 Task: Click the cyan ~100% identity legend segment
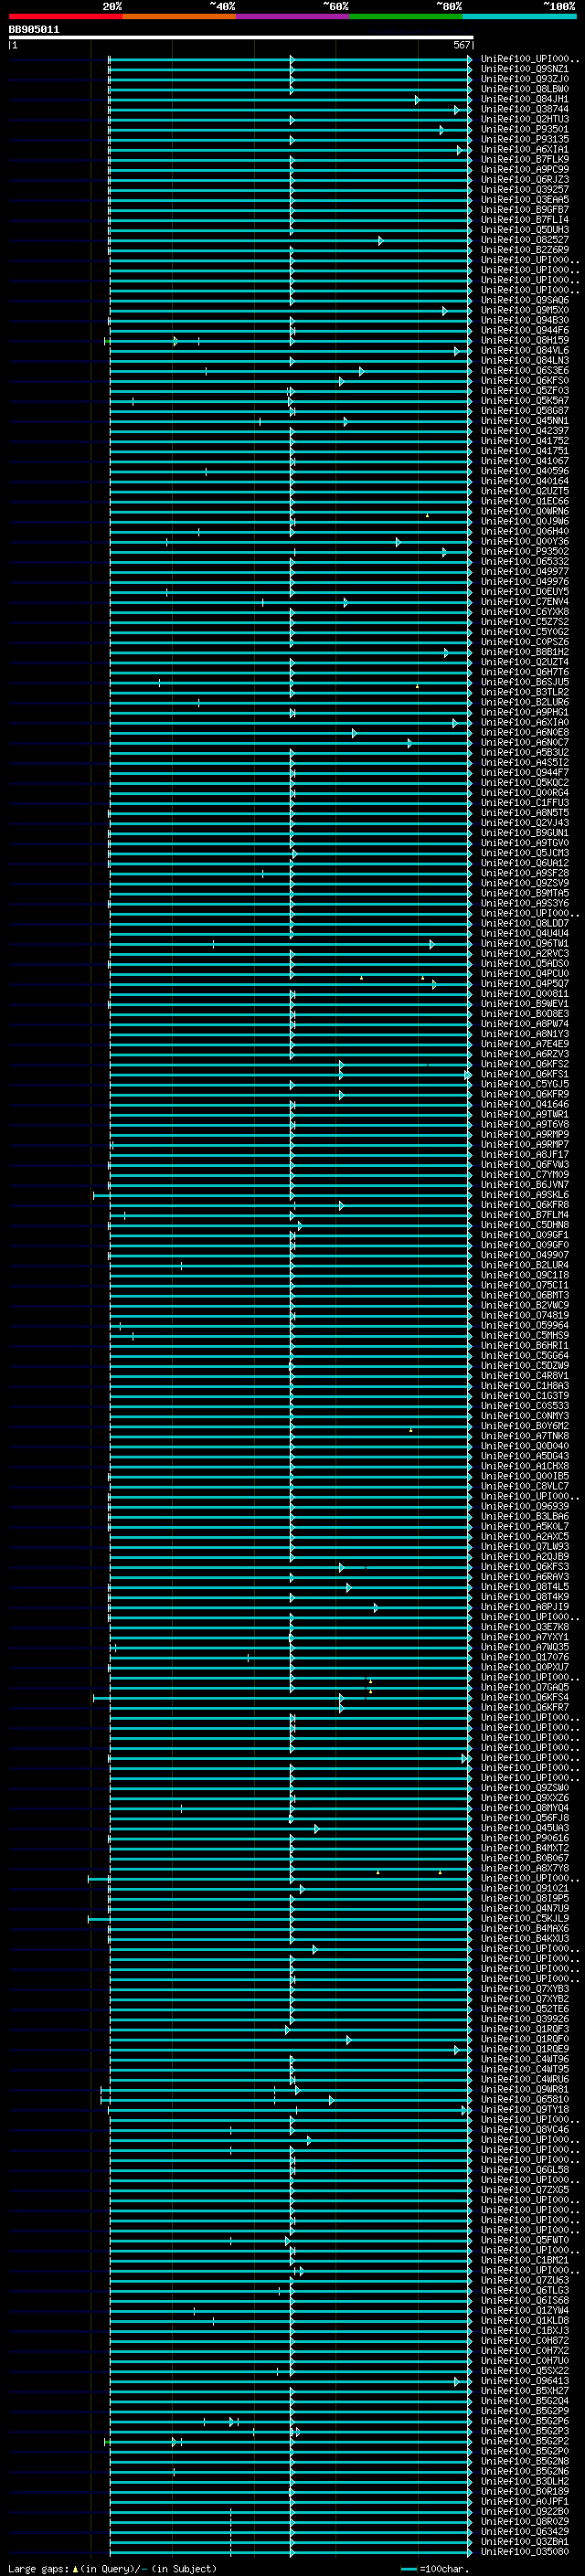click(x=519, y=16)
